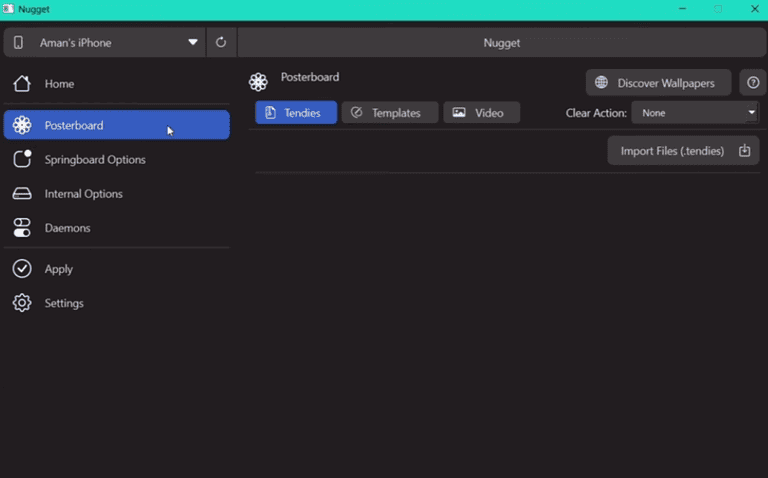Click the Nugget title bar button
This screenshot has height=478, width=768.
coord(501,43)
